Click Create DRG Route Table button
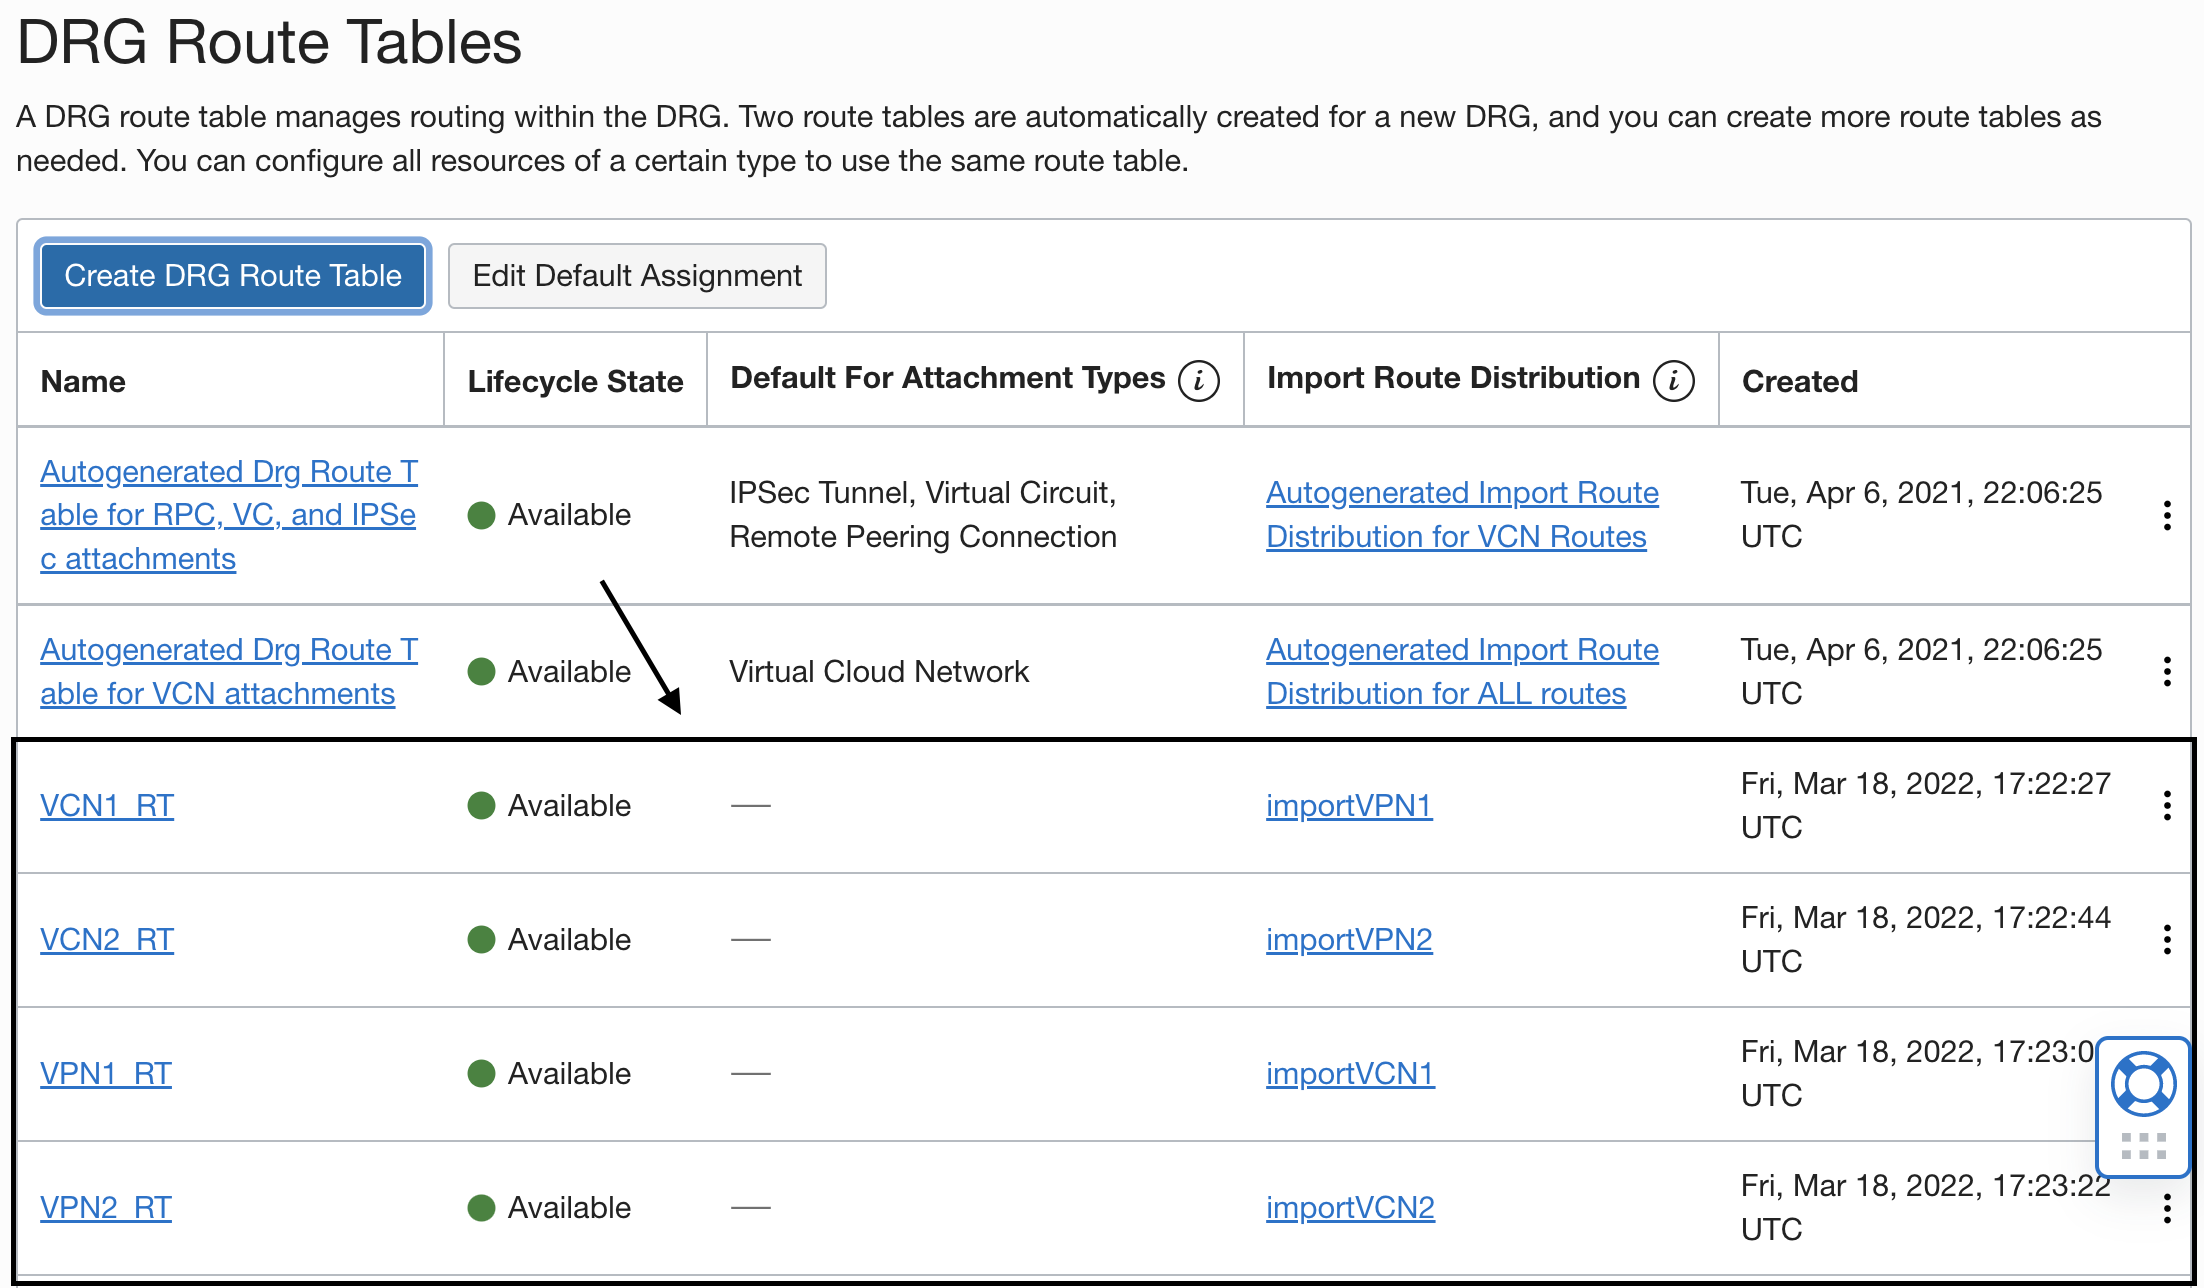This screenshot has width=2204, height=1288. point(233,276)
